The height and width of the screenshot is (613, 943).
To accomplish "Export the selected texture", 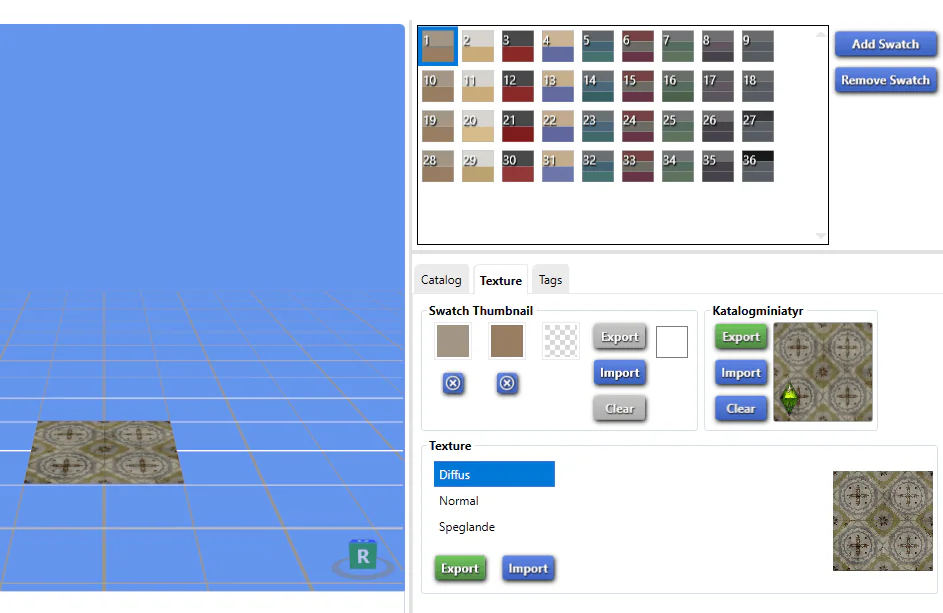I will (460, 568).
